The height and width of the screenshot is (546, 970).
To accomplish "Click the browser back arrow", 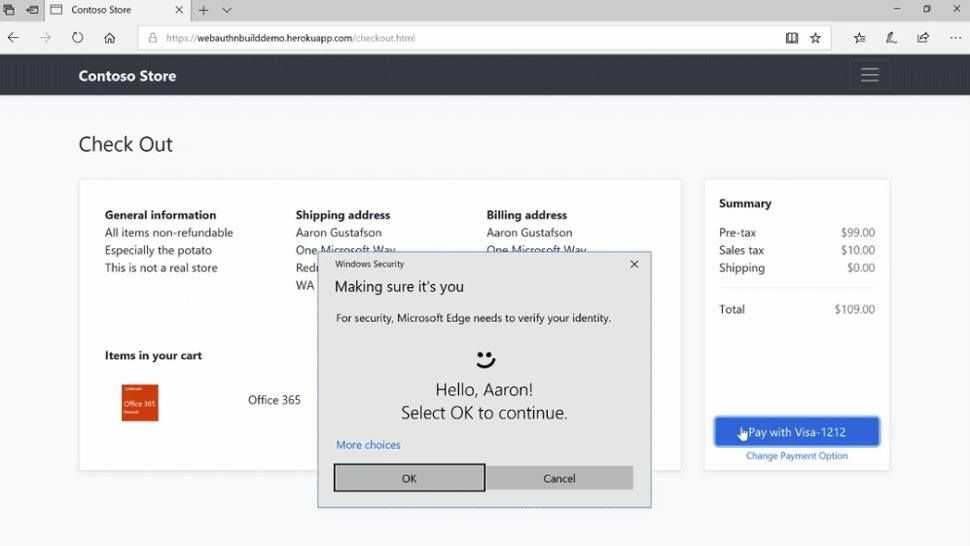I will click(14, 38).
